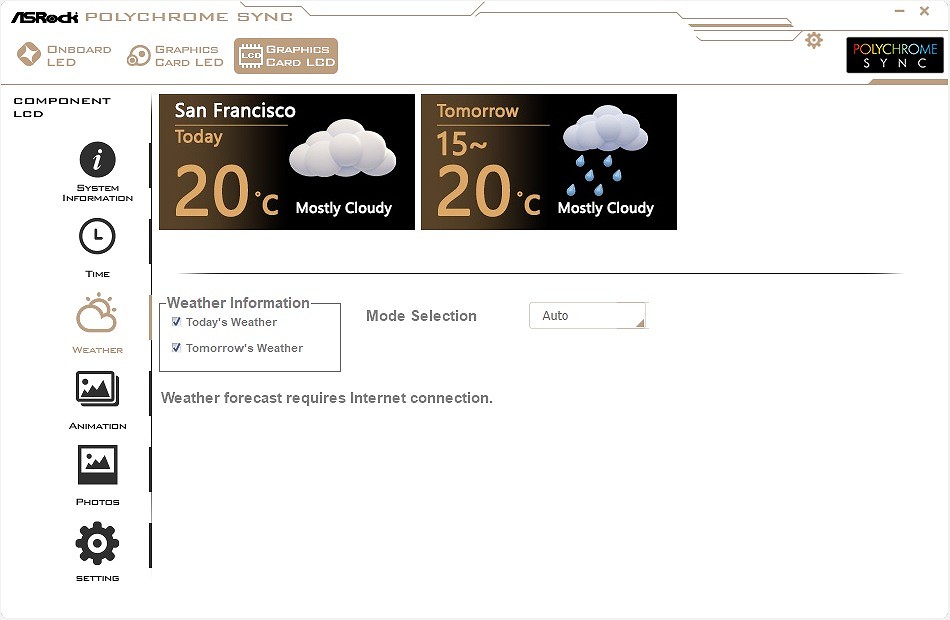
Task: Uncheck Tomorrow's Weather checkbox
Action: pos(176,348)
